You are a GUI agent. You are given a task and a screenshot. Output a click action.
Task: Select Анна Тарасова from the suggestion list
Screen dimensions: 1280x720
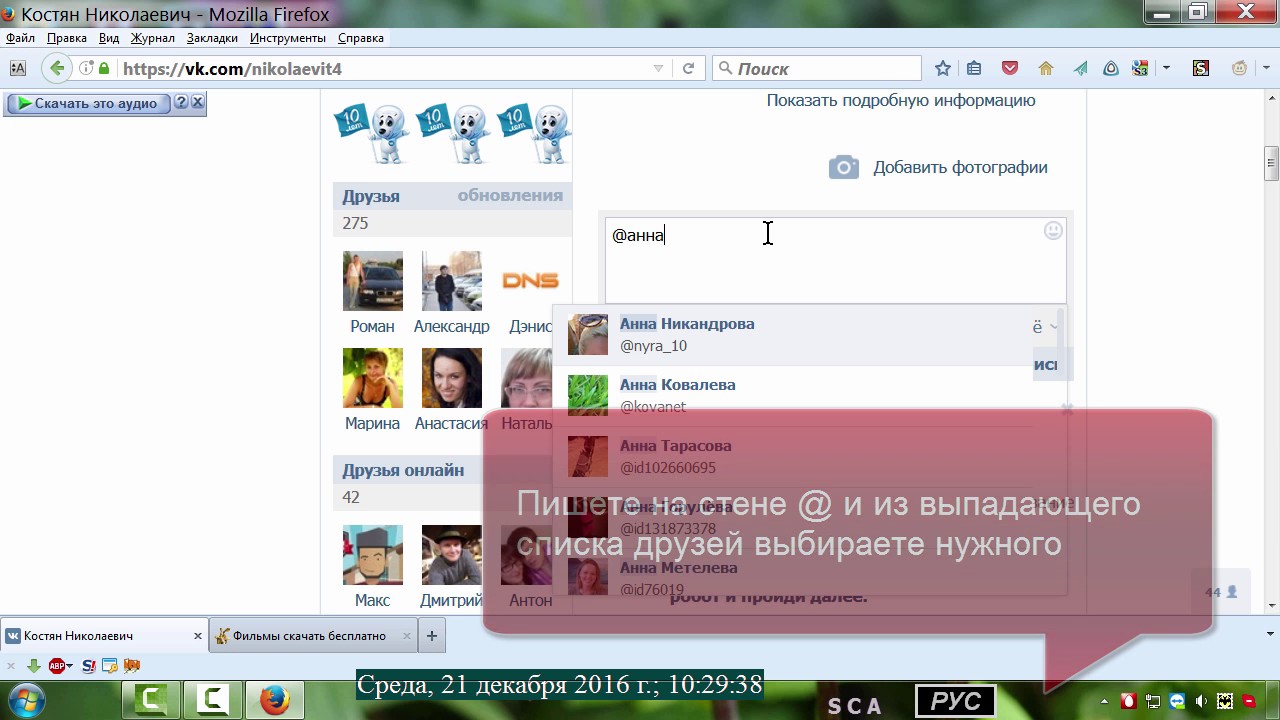point(810,457)
